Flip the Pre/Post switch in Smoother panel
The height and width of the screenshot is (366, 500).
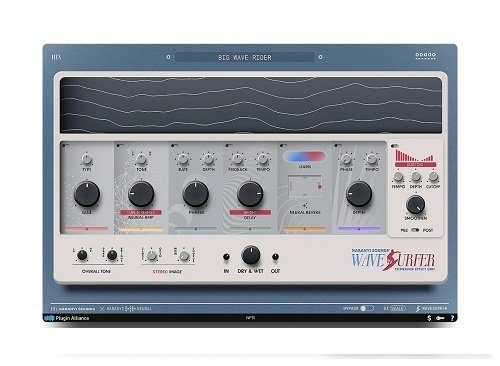click(x=415, y=230)
